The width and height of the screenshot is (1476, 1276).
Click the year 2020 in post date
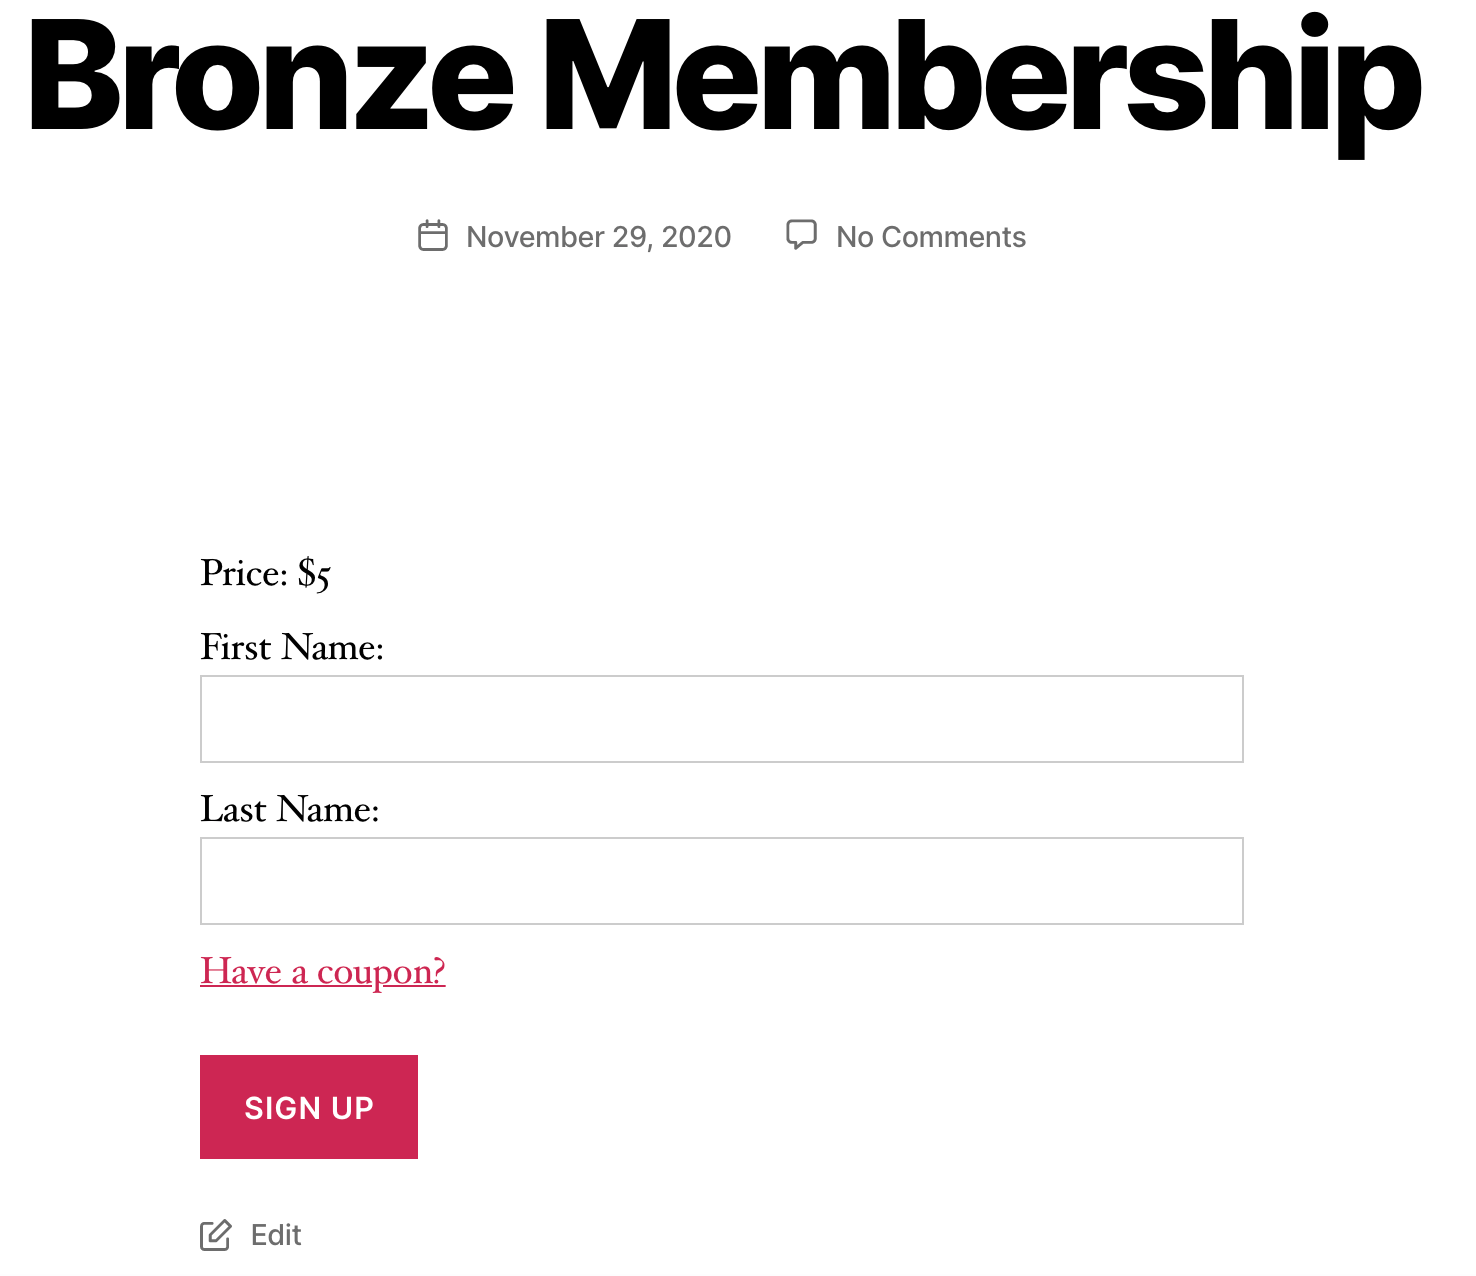[696, 237]
